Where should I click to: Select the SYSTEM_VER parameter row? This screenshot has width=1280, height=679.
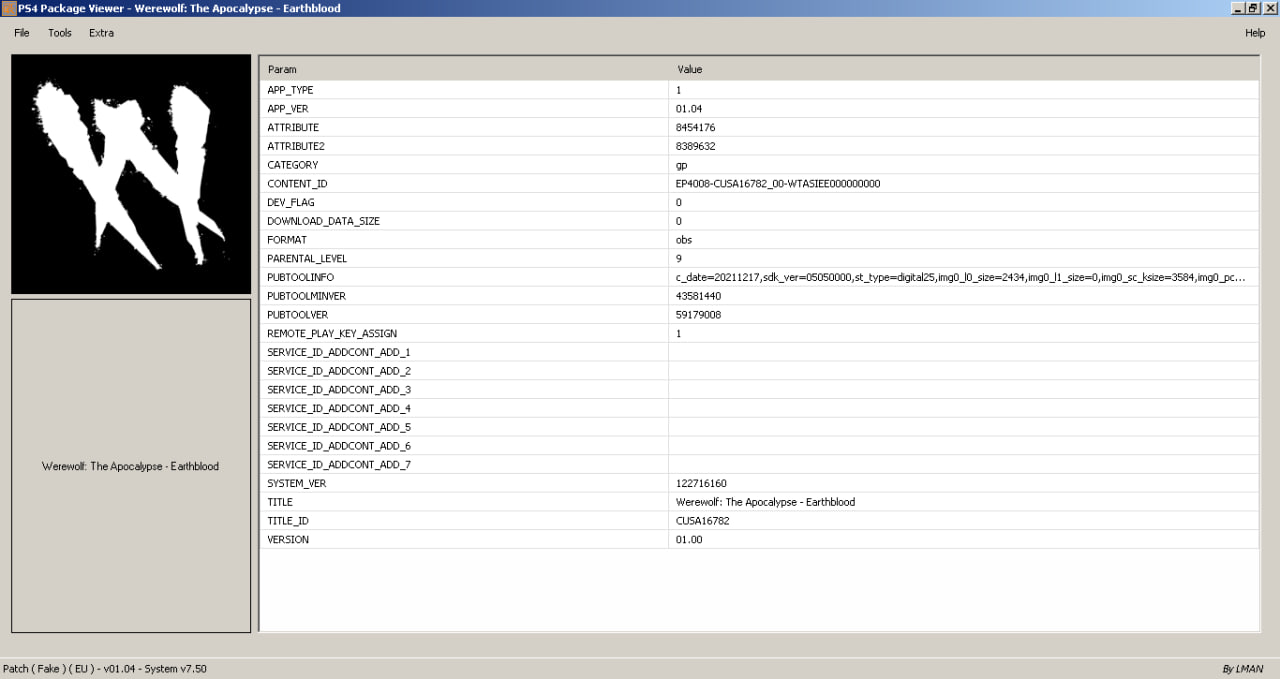click(x=760, y=483)
